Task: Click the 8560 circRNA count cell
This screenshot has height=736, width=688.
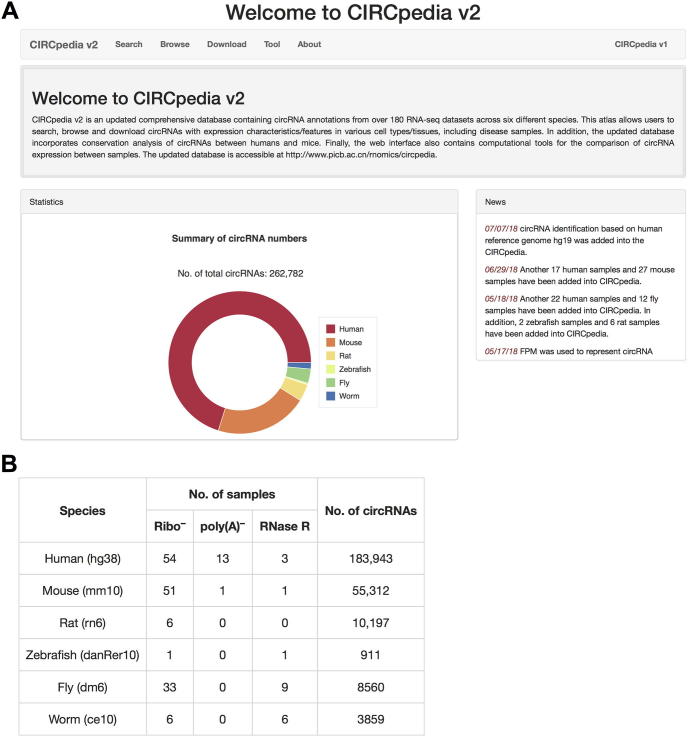Action: click(371, 687)
